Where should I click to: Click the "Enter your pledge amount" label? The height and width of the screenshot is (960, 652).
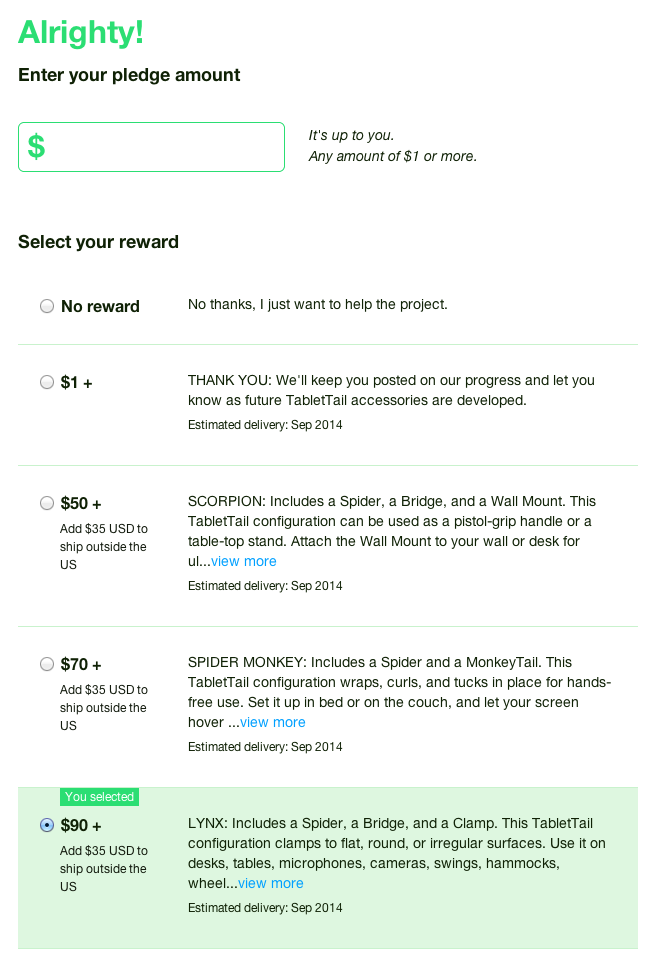[128, 75]
